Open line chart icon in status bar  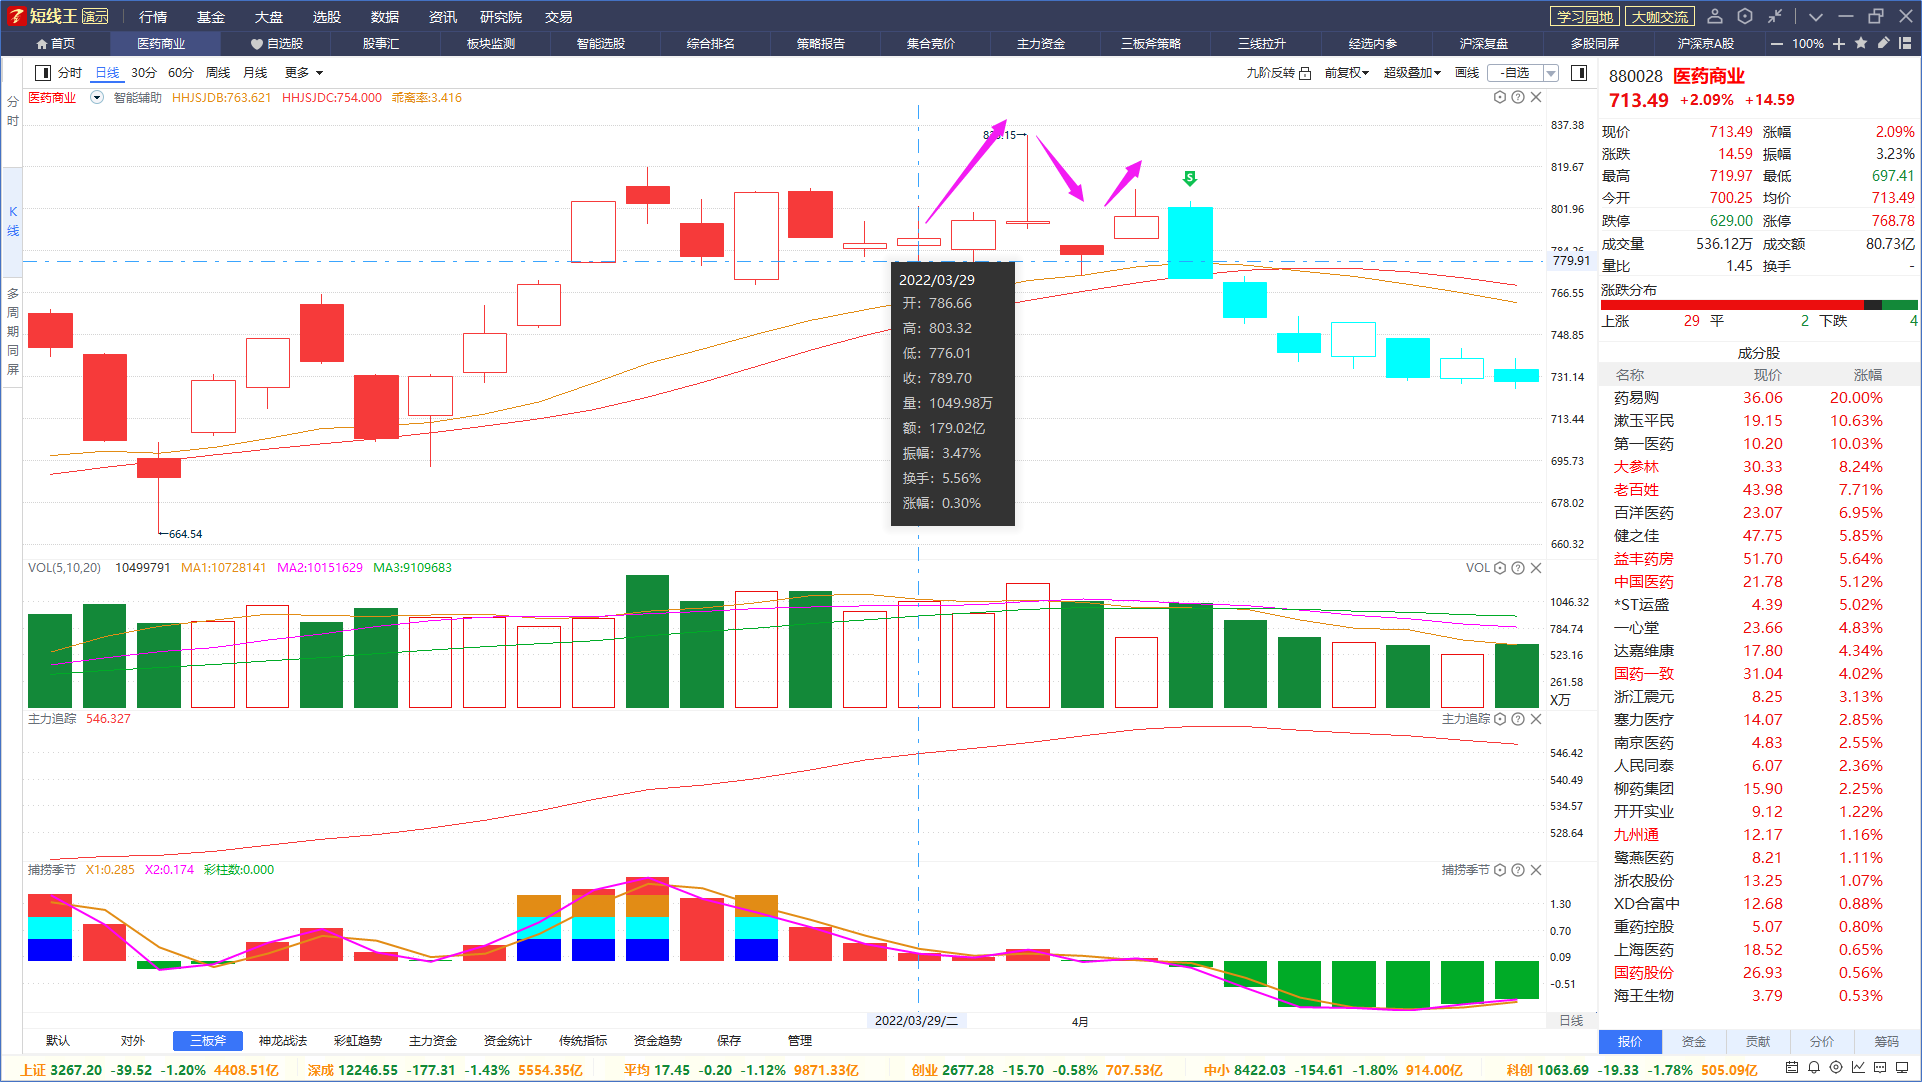[x=1858, y=1068]
